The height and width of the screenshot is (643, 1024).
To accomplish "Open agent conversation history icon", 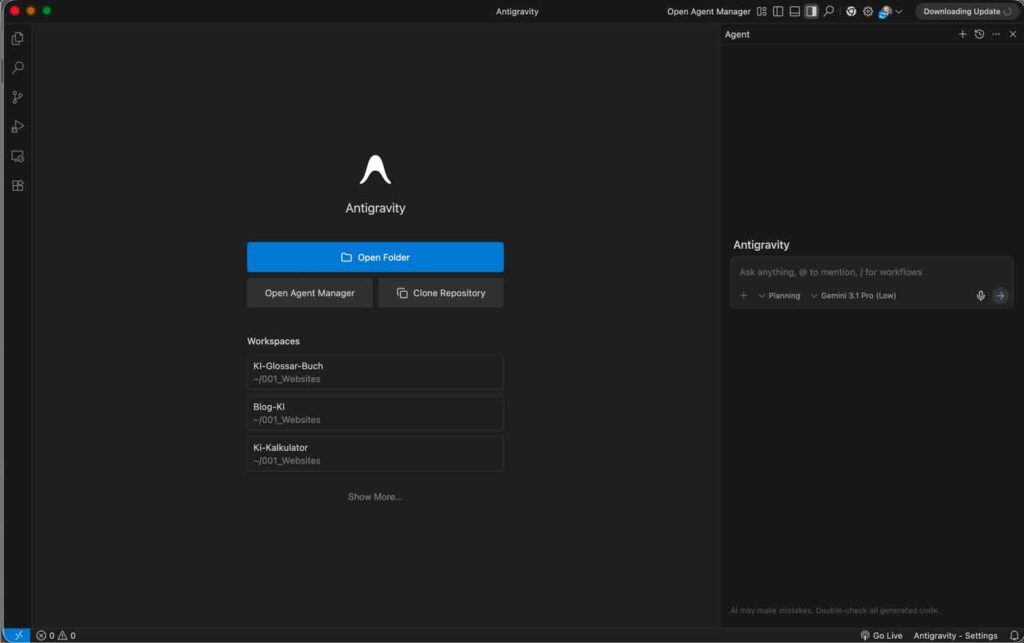I will click(x=979, y=34).
